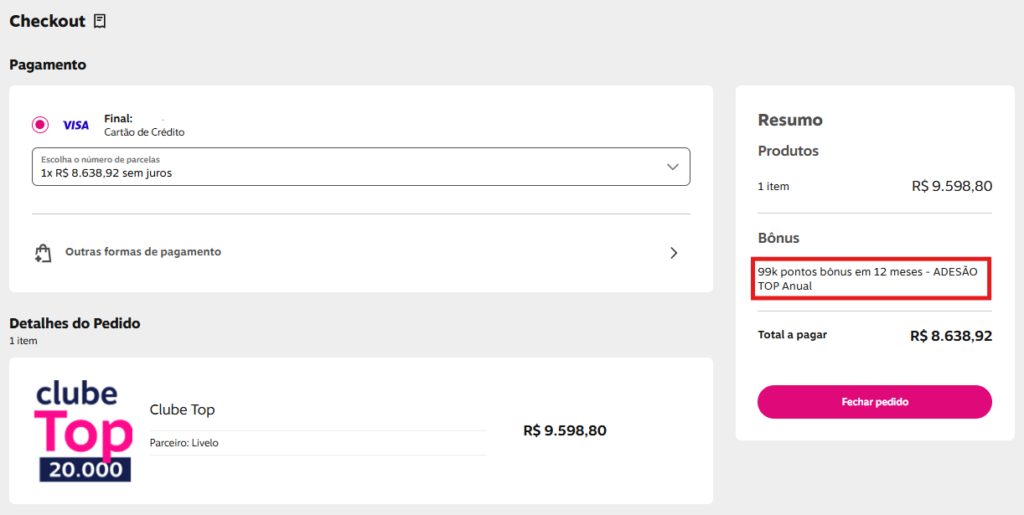The height and width of the screenshot is (515, 1024).
Task: Click the Cartão de Crédito label
Action: click(x=144, y=132)
